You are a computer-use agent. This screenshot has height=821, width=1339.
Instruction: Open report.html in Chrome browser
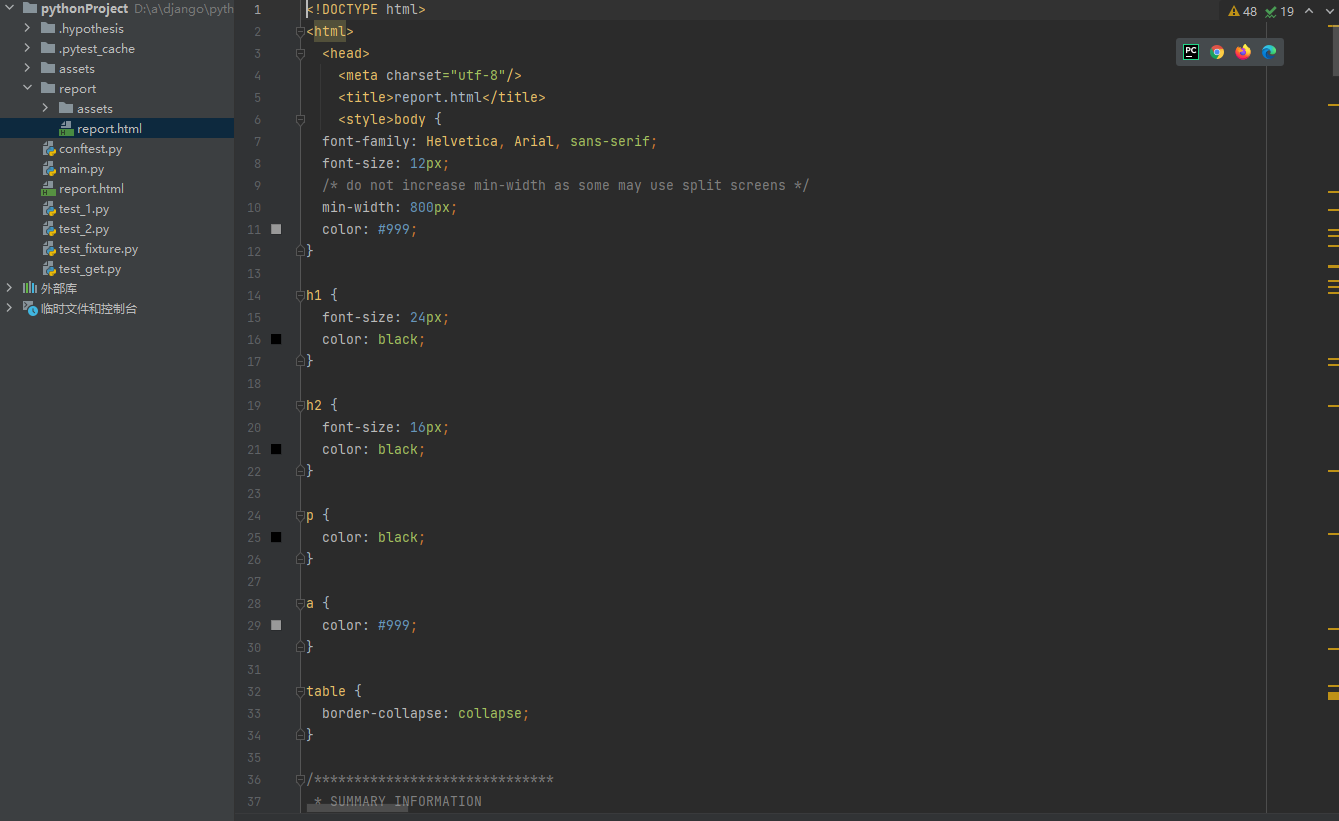point(1217,52)
